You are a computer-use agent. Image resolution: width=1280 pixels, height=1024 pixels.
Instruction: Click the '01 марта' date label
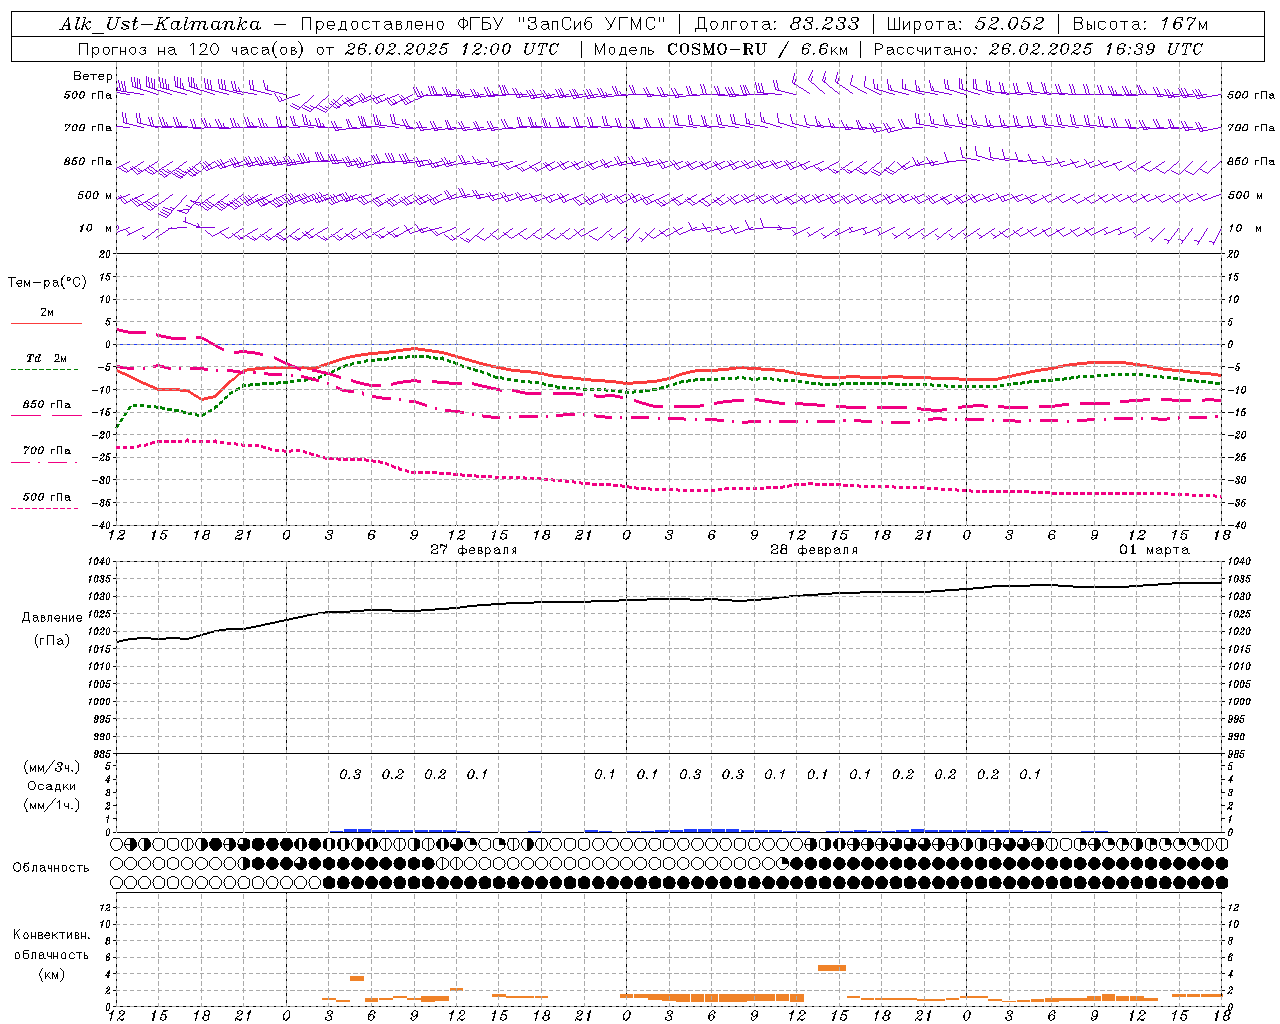tap(1154, 550)
